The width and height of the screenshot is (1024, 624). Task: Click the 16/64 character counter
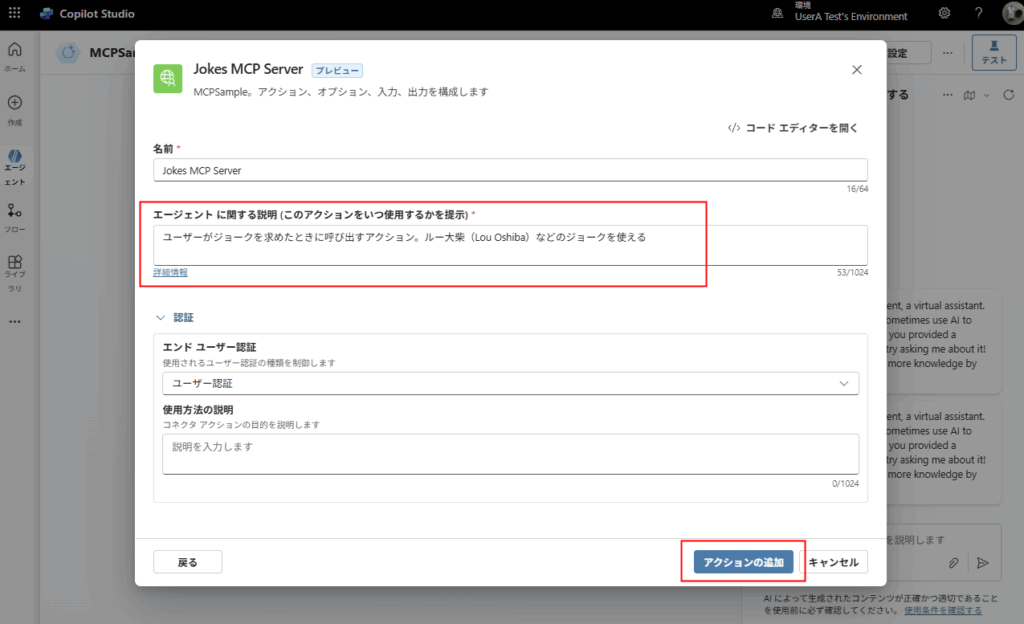pyautogui.click(x=857, y=189)
